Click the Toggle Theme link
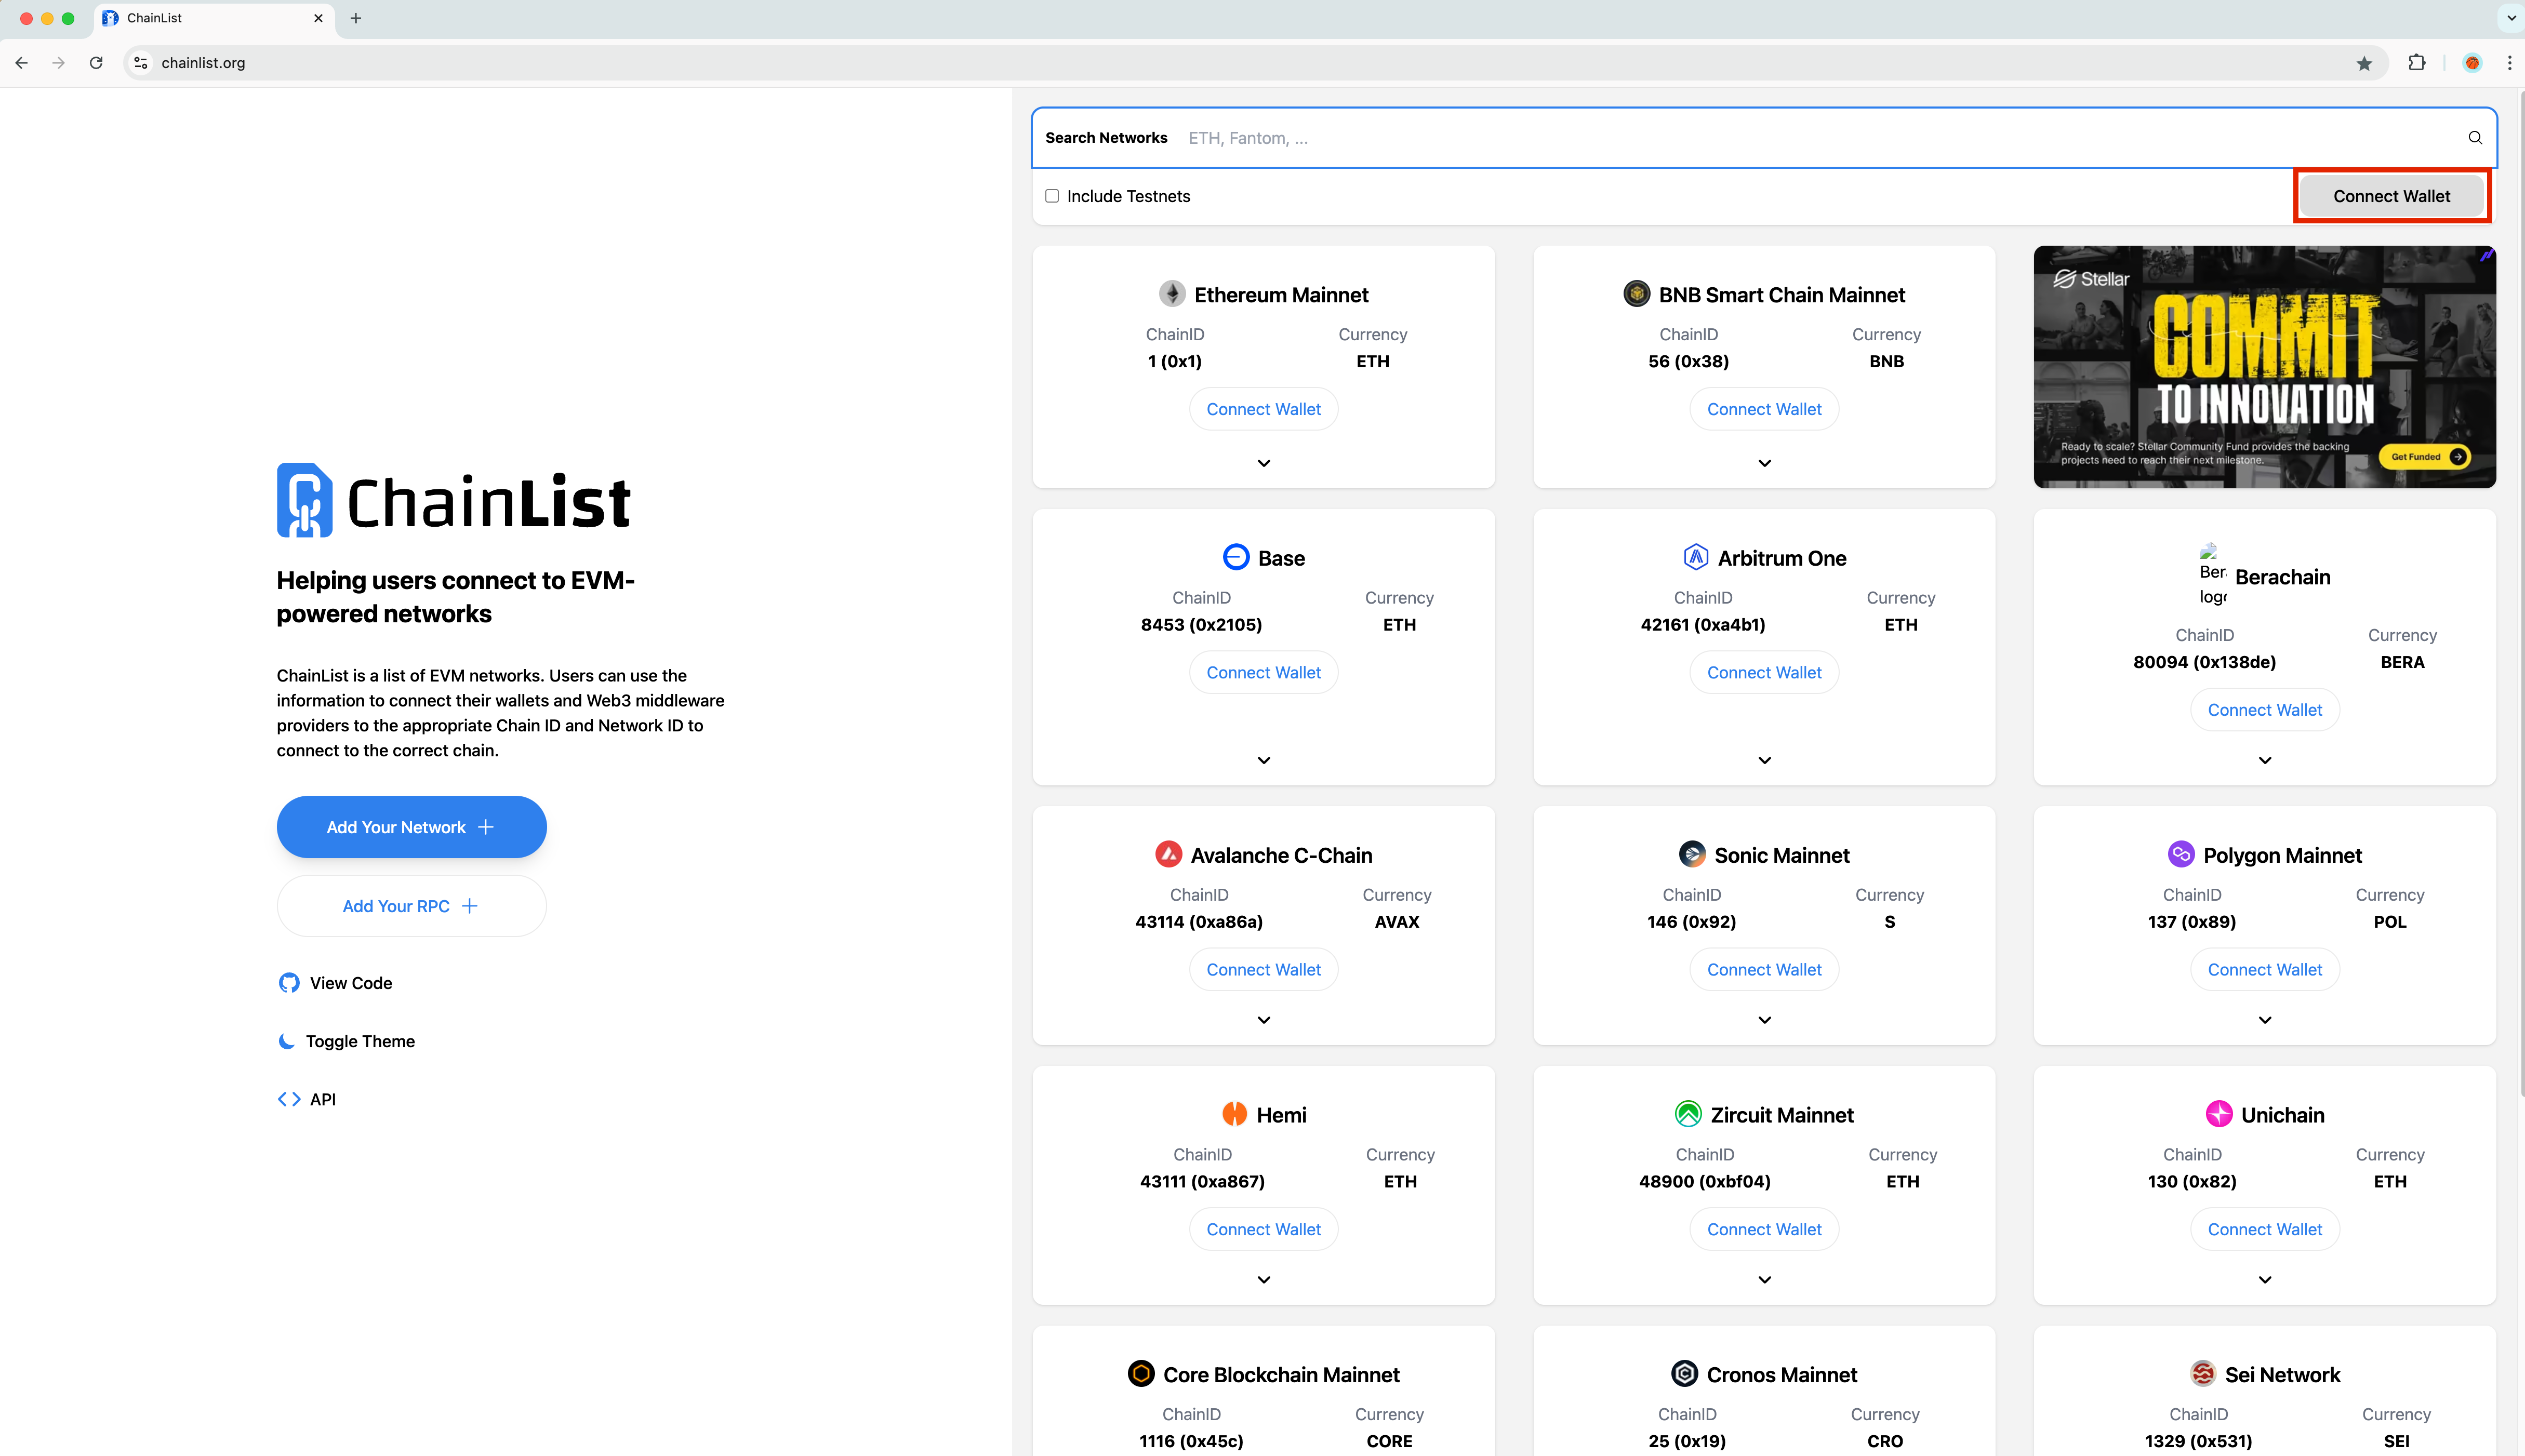The height and width of the screenshot is (1456, 2525). [346, 1041]
